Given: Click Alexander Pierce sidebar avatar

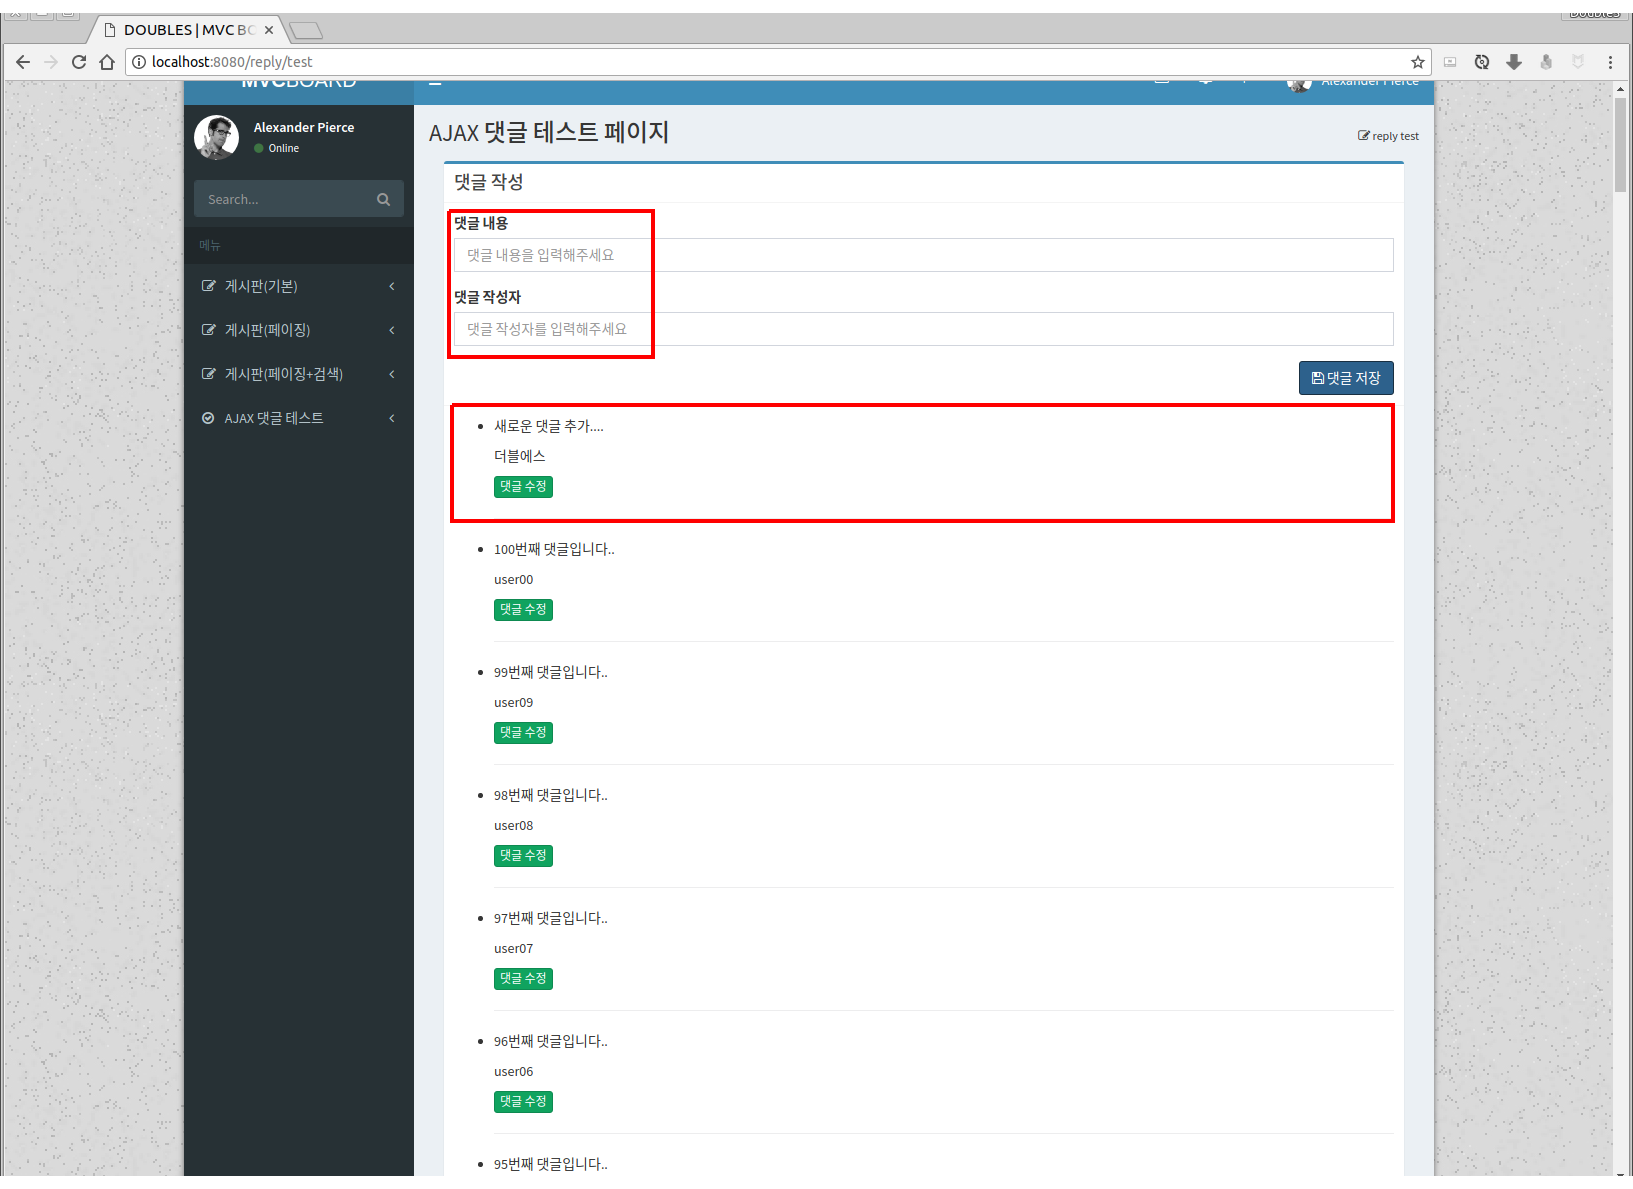Looking at the screenshot, I should pos(216,137).
